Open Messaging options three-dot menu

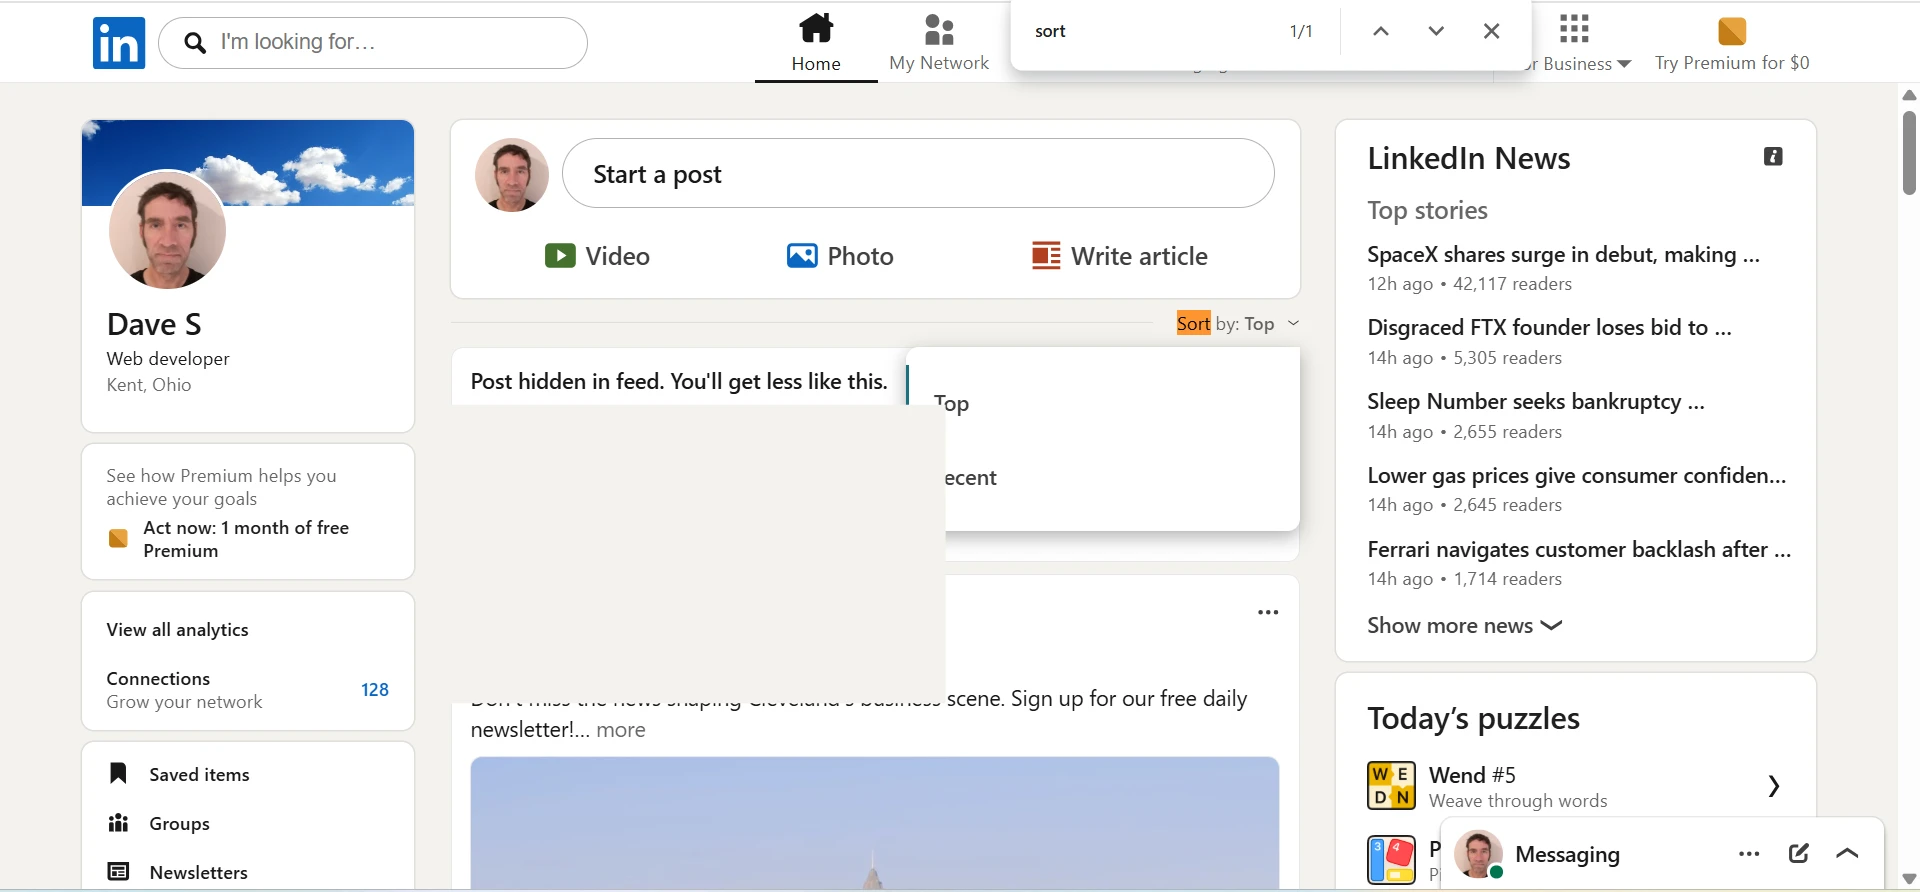tap(1749, 854)
